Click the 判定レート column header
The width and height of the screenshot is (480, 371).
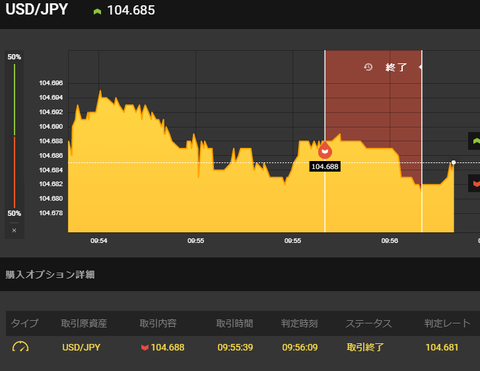[x=447, y=323]
